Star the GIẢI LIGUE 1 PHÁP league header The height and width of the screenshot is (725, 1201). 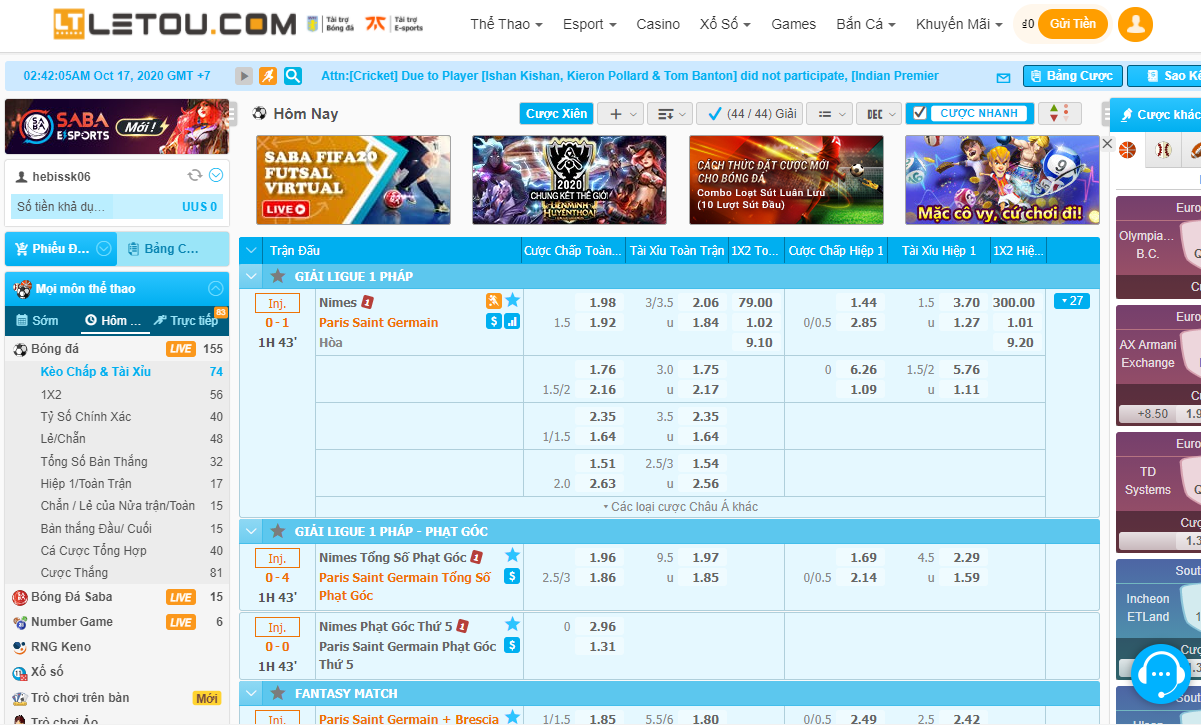tap(278, 276)
